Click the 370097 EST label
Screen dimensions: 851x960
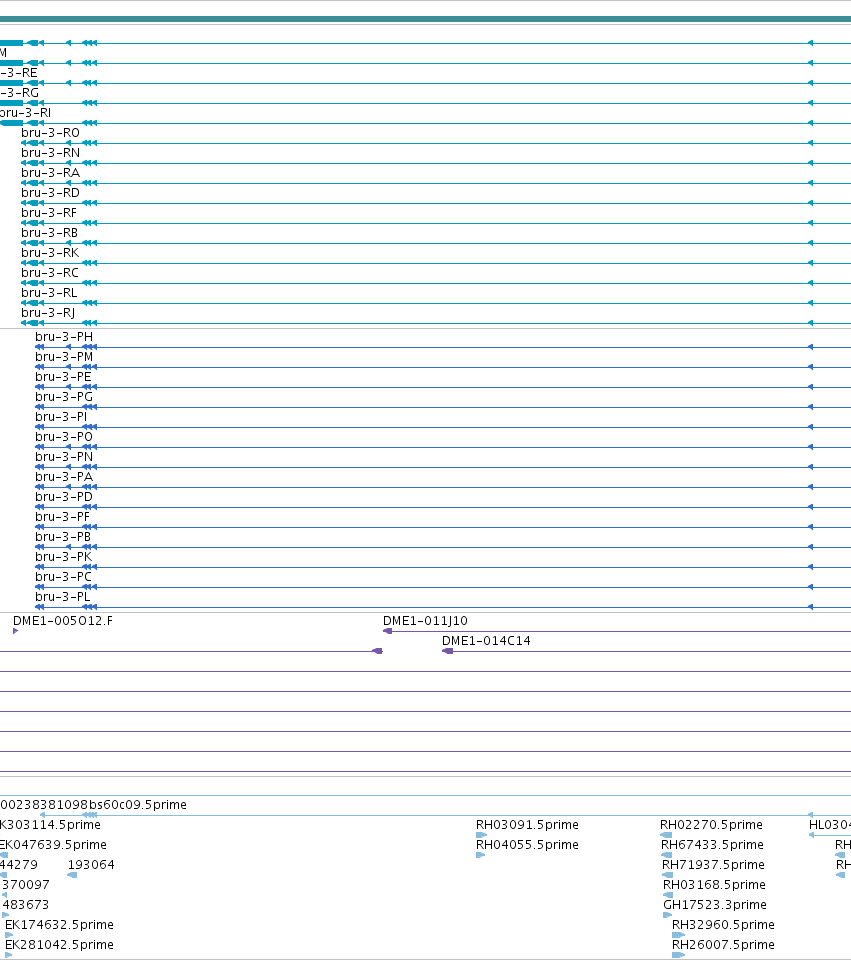coord(26,885)
